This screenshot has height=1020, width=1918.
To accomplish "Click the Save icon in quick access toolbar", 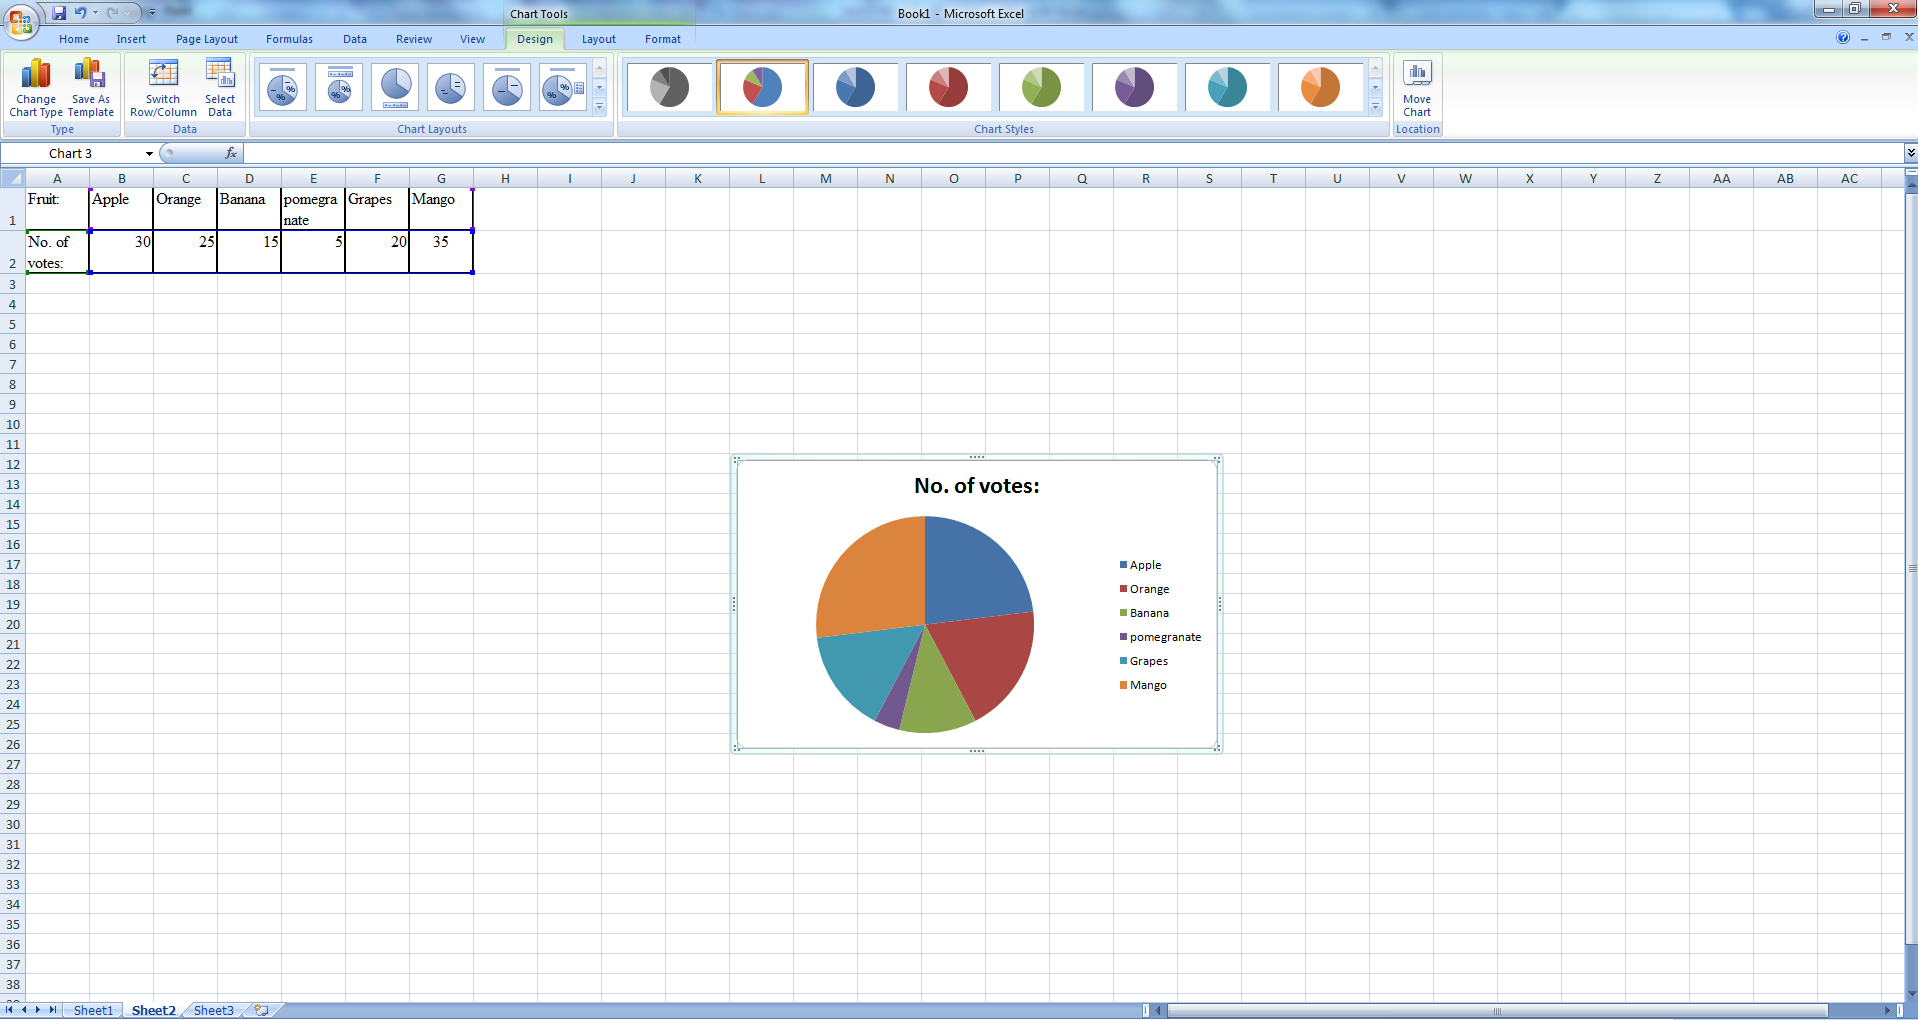I will 59,13.
